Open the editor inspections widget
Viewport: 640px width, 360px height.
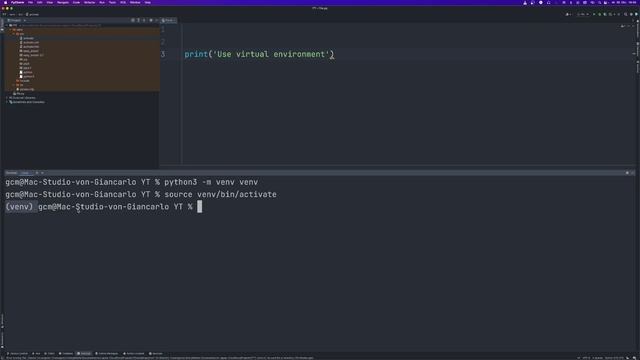[623, 26]
